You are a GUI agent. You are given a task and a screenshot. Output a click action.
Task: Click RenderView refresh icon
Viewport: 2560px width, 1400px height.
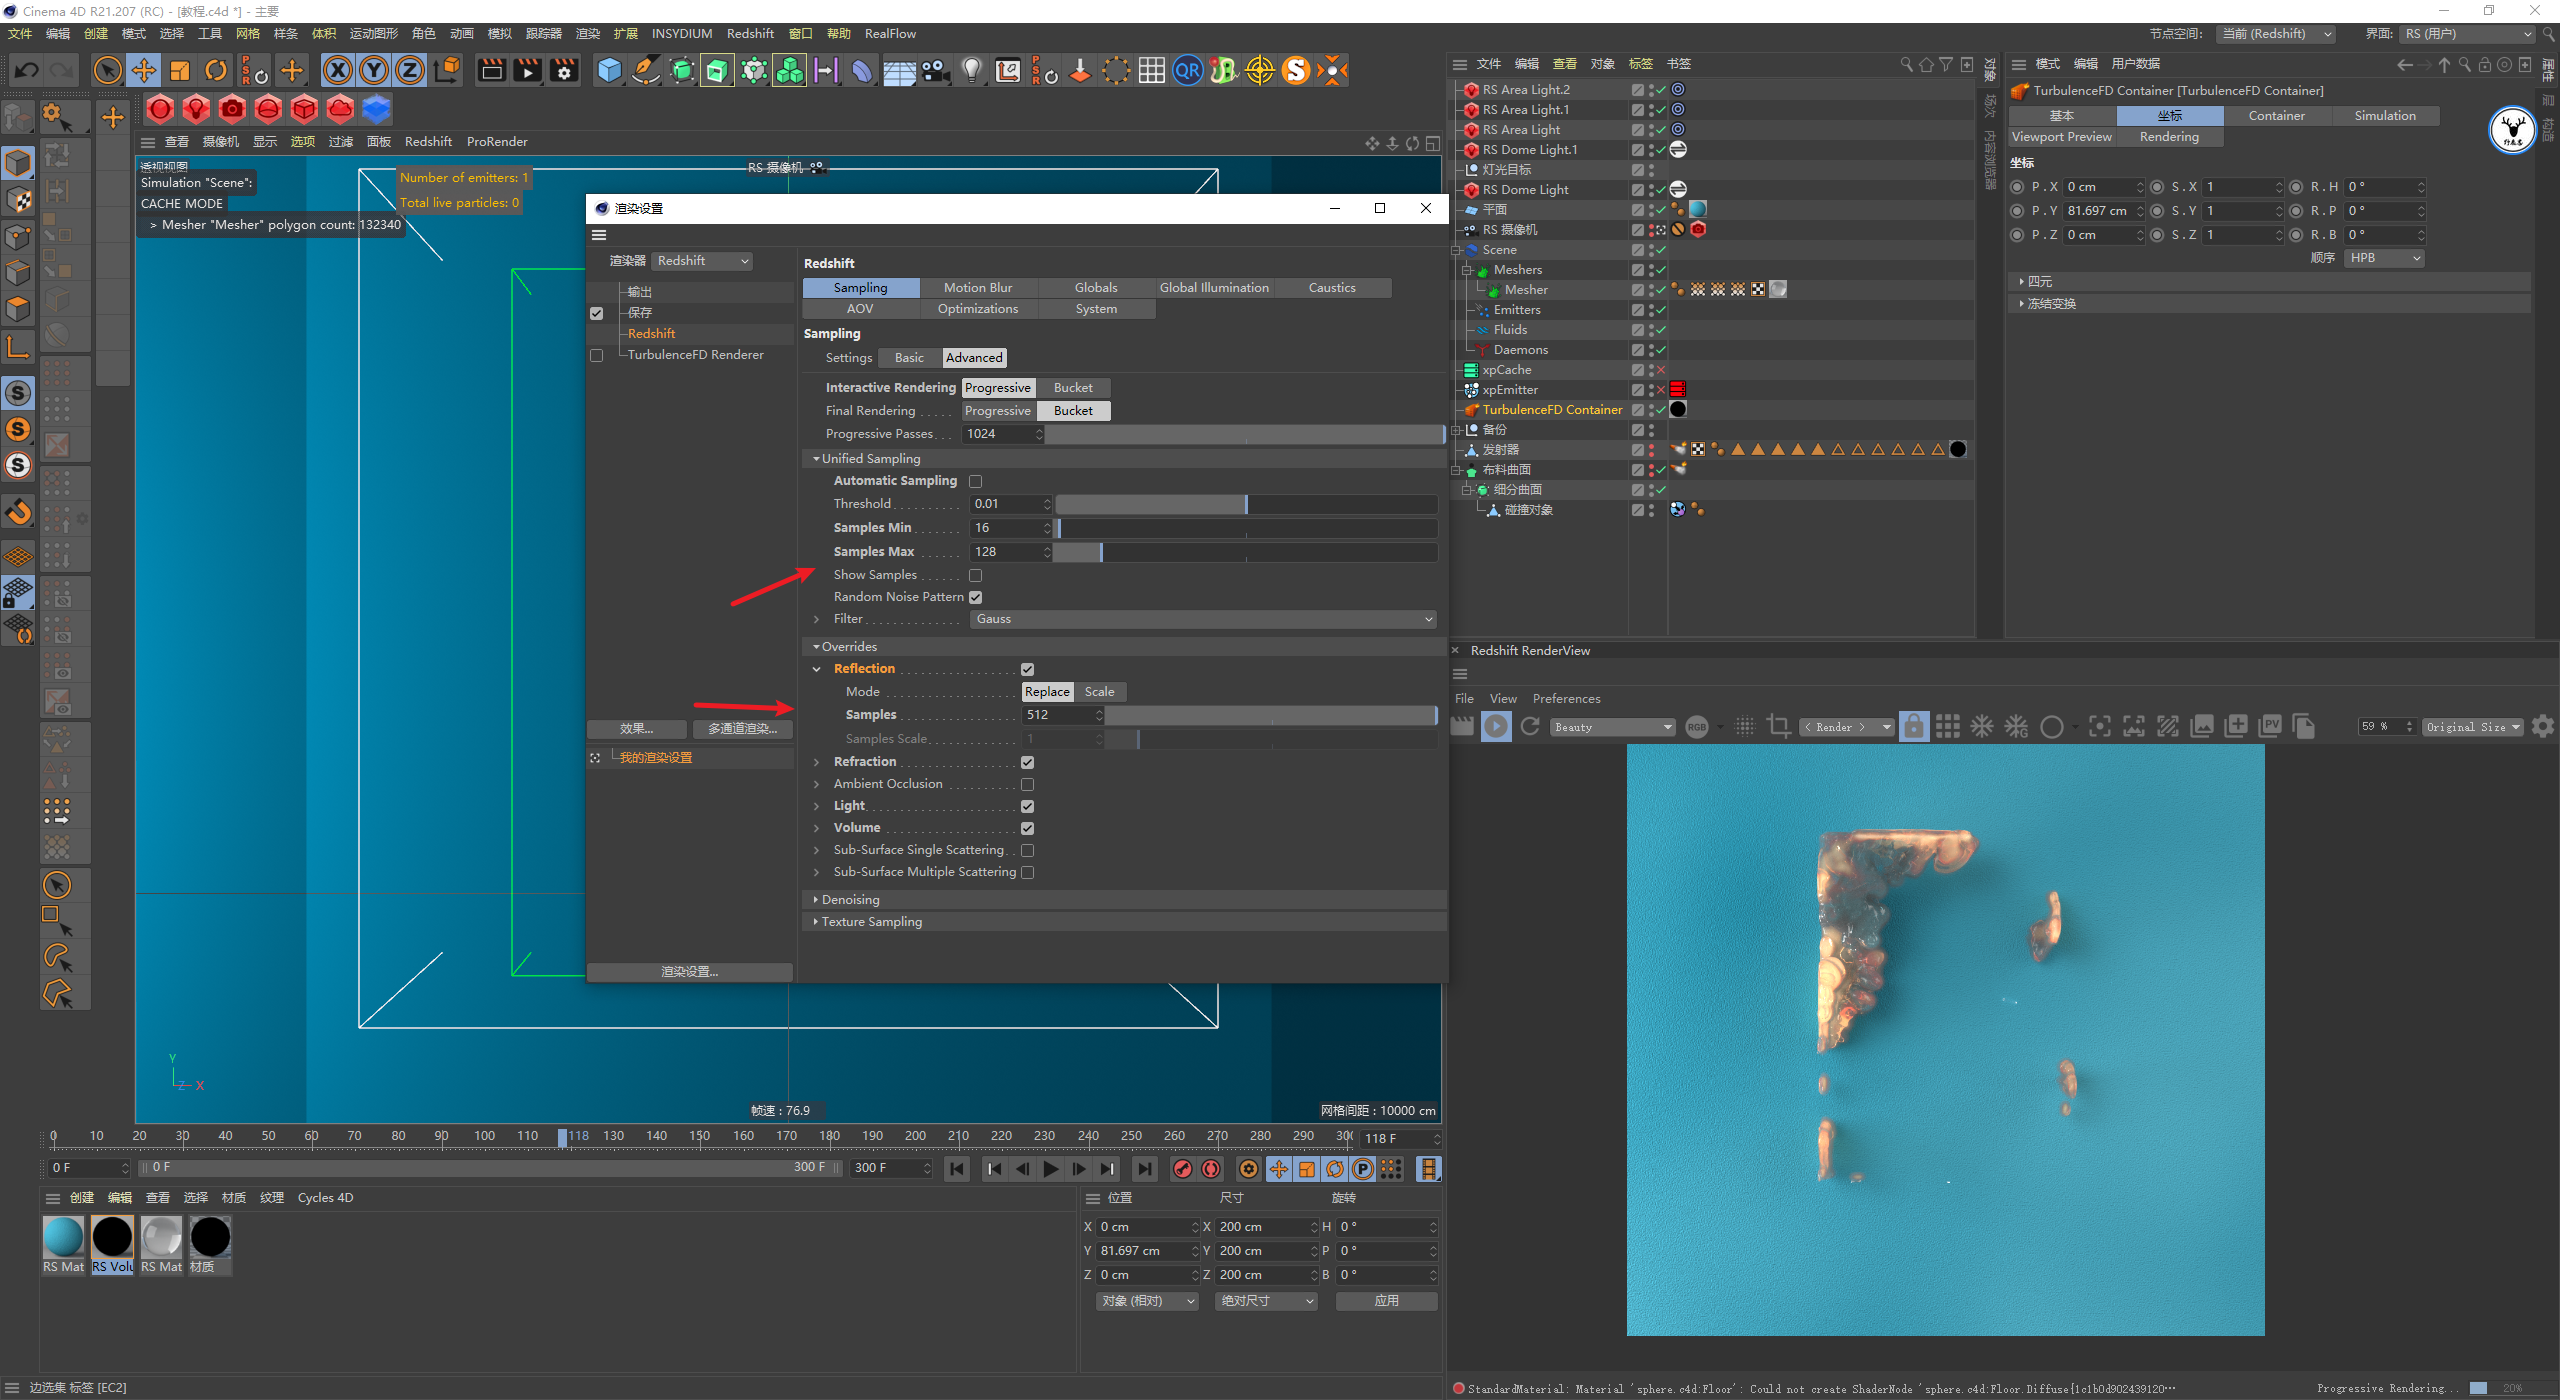coord(1530,727)
